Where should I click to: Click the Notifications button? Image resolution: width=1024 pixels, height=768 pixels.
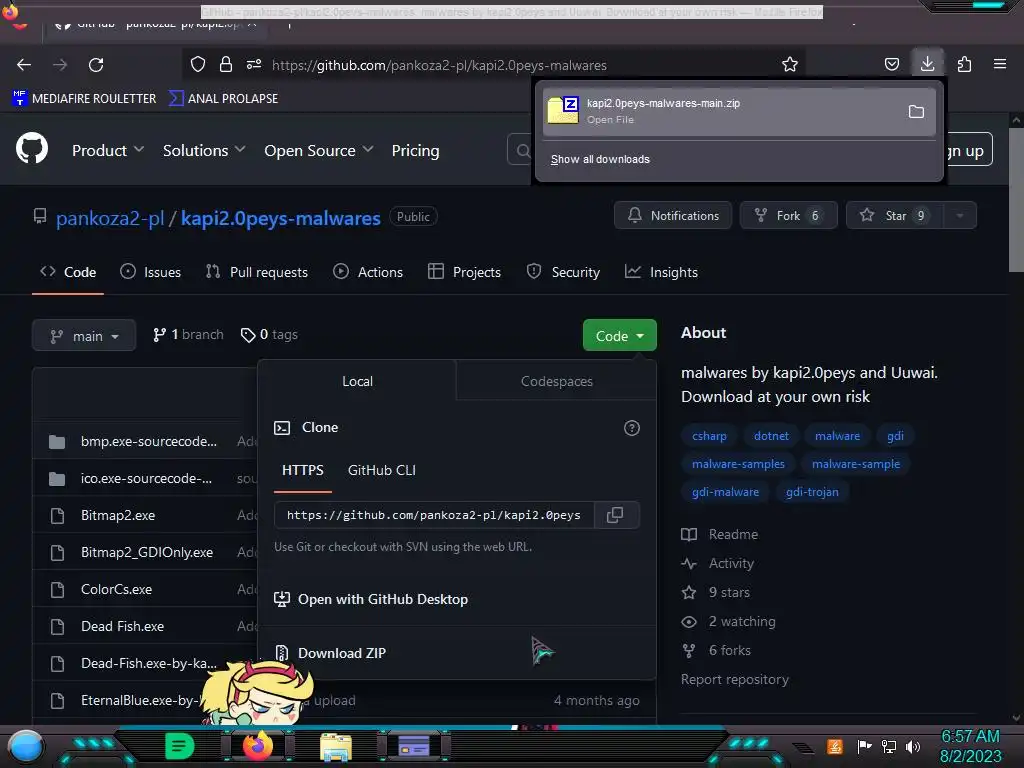[673, 216]
